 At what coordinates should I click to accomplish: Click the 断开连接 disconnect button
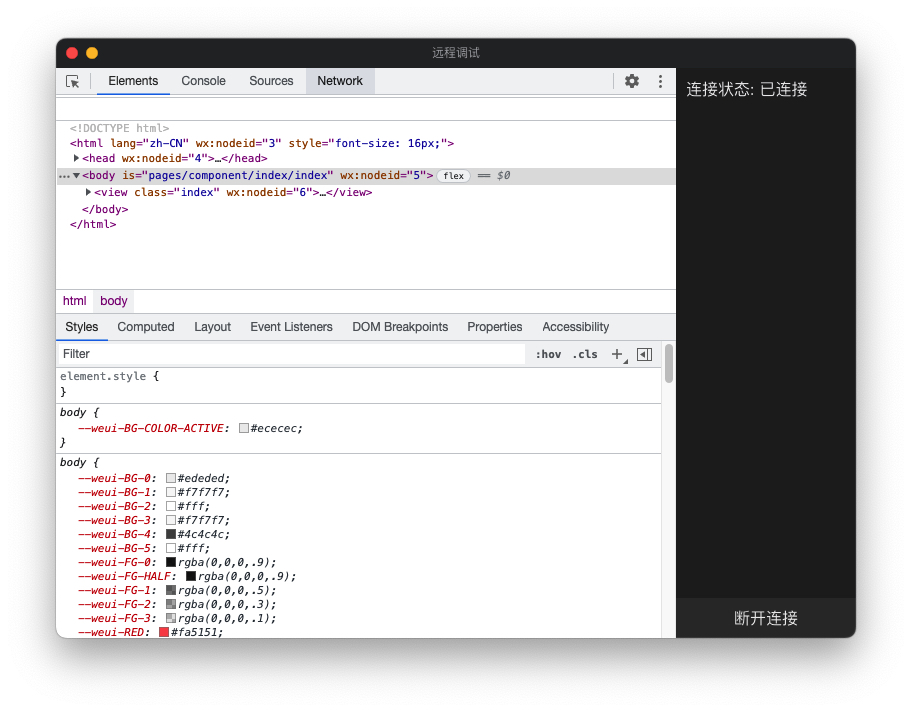(766, 618)
